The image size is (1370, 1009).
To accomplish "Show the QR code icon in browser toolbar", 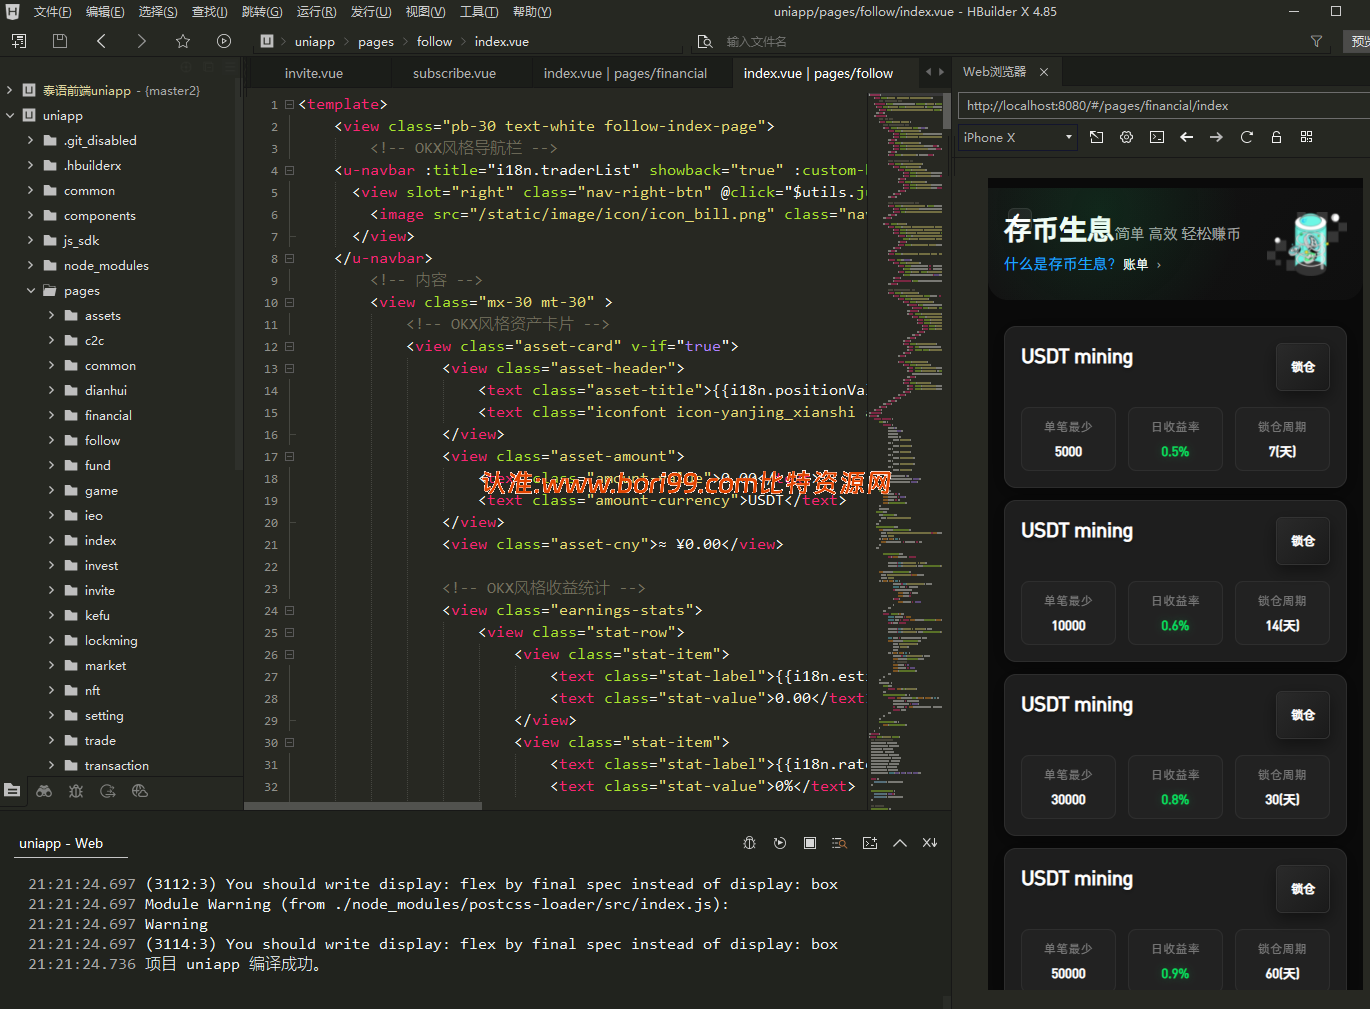I will pos(1307,137).
